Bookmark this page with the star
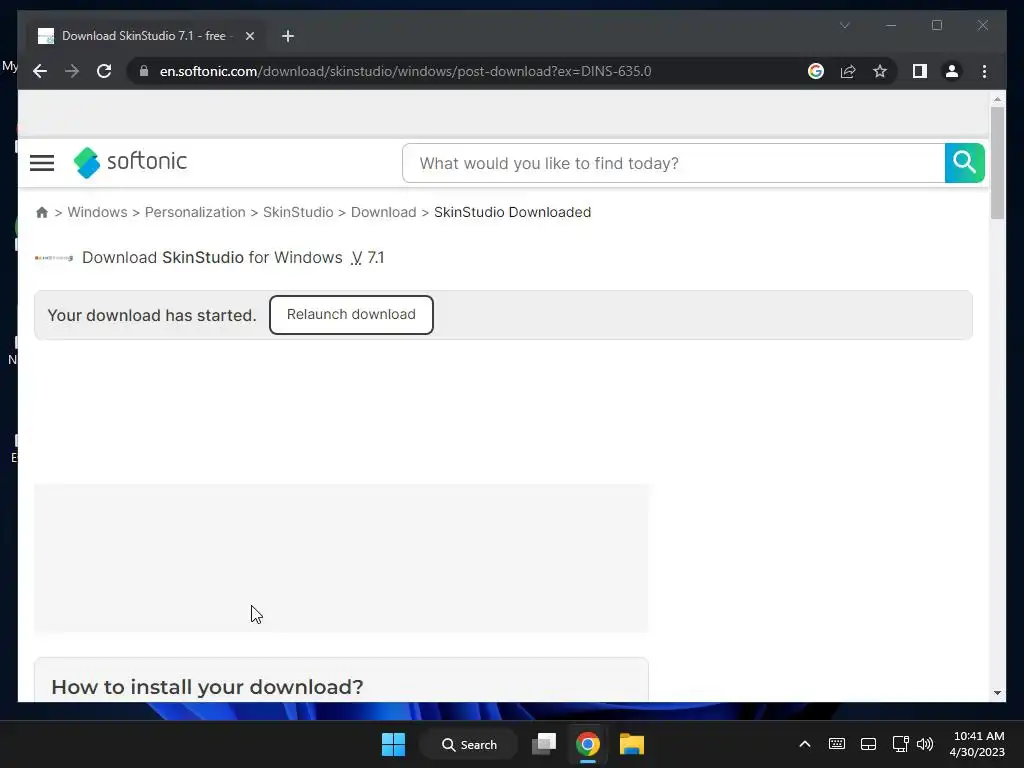This screenshot has height=768, width=1024. (880, 71)
